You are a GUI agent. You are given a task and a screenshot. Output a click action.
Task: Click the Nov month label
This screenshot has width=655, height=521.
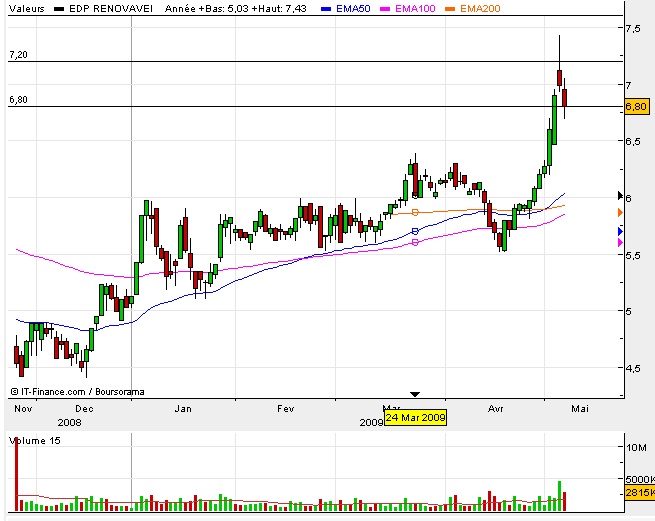pos(23,409)
